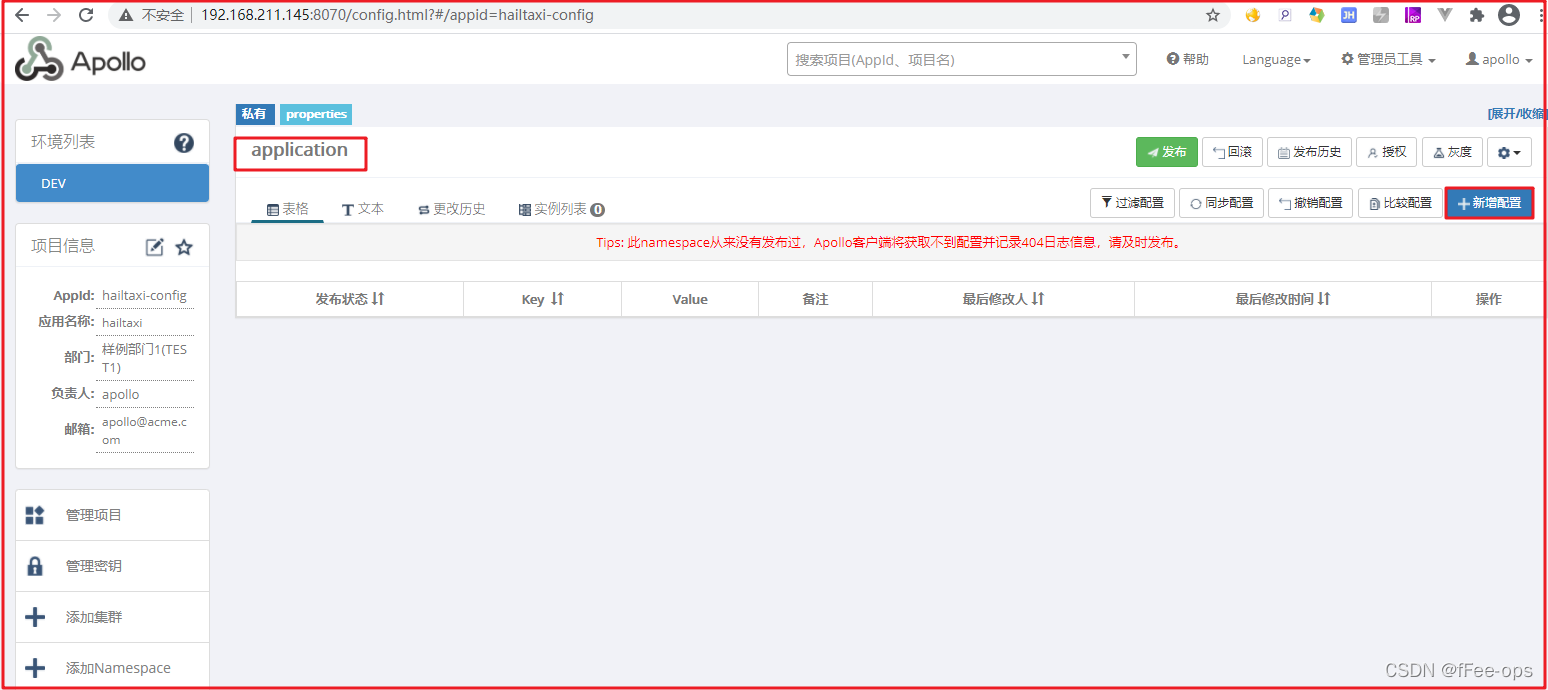Switch to the 更改历史 tab
This screenshot has height=690, width=1548.
coord(451,209)
